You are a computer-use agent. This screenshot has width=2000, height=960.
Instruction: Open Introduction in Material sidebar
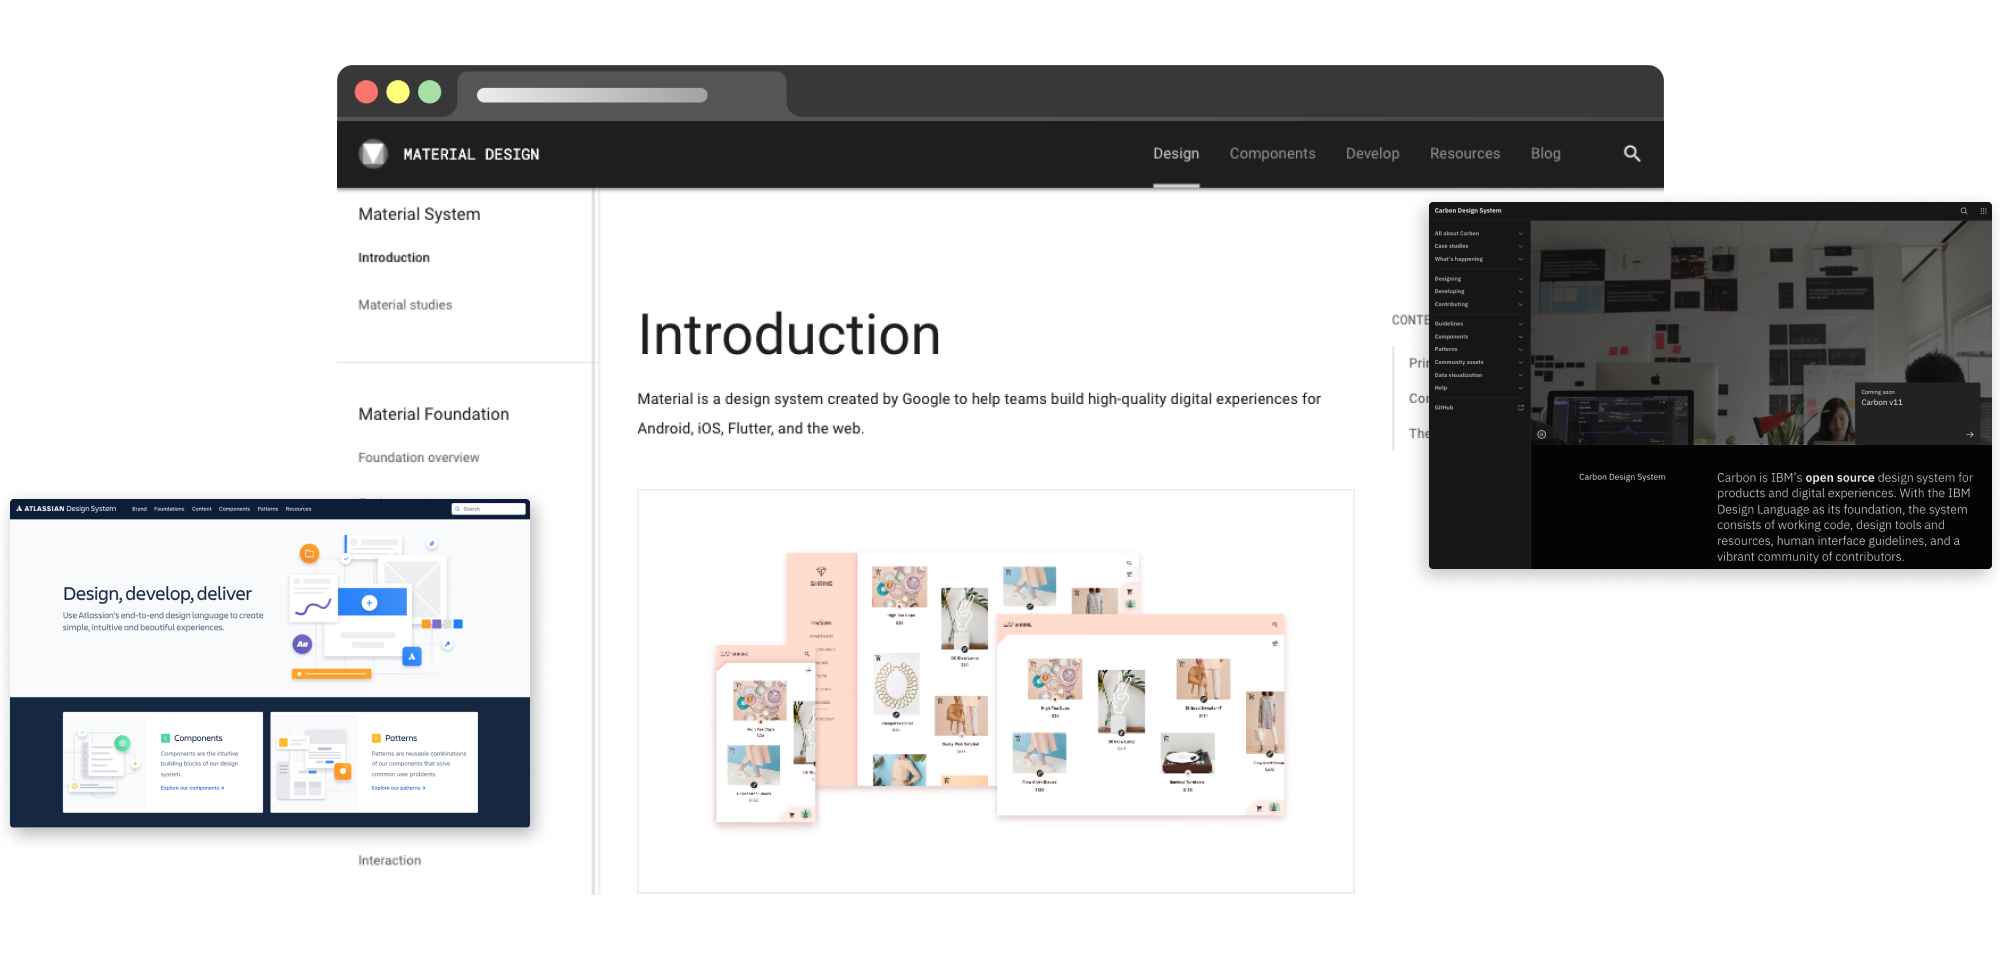click(x=394, y=257)
